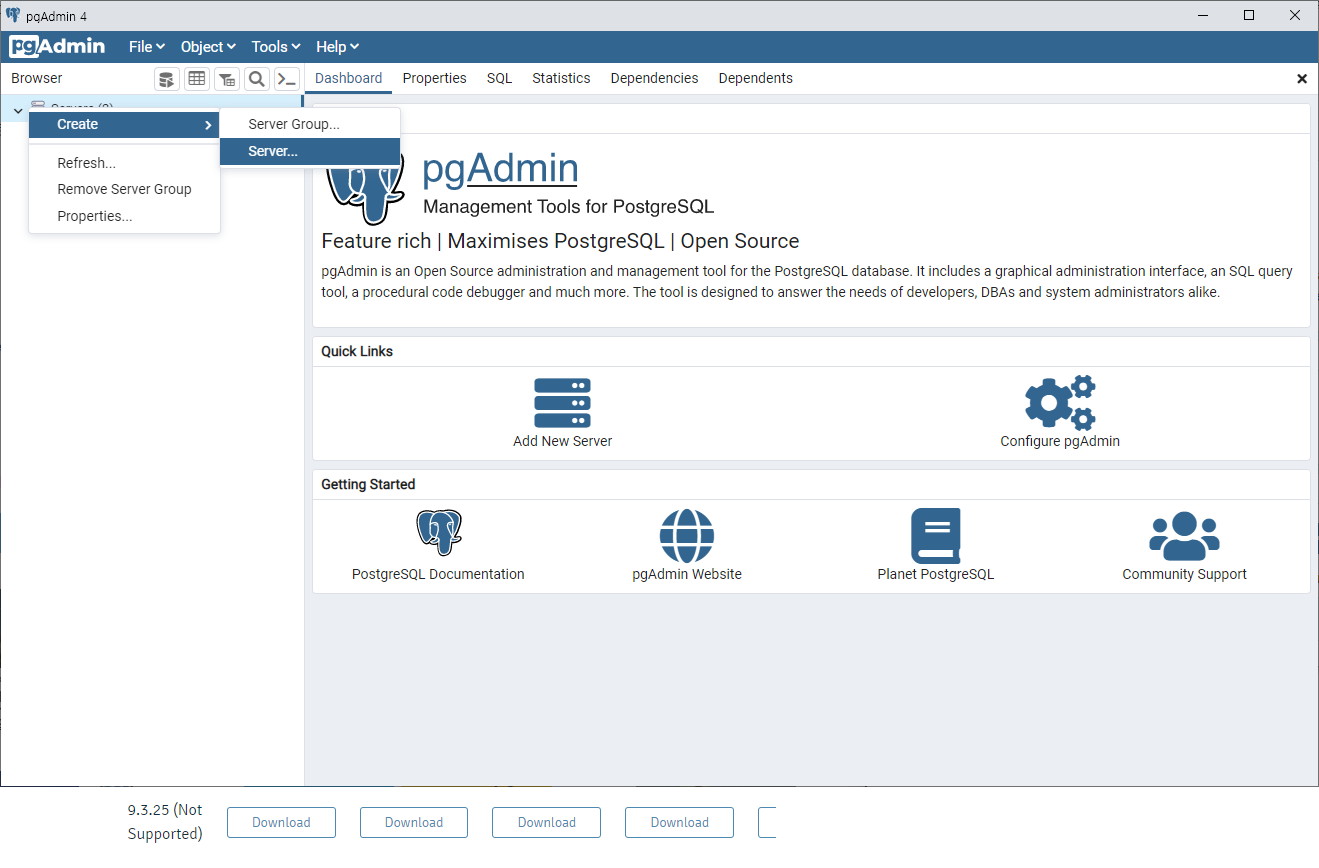Choose Server Group... from the submenu
Screen dimensions: 1319x868
click(310, 124)
